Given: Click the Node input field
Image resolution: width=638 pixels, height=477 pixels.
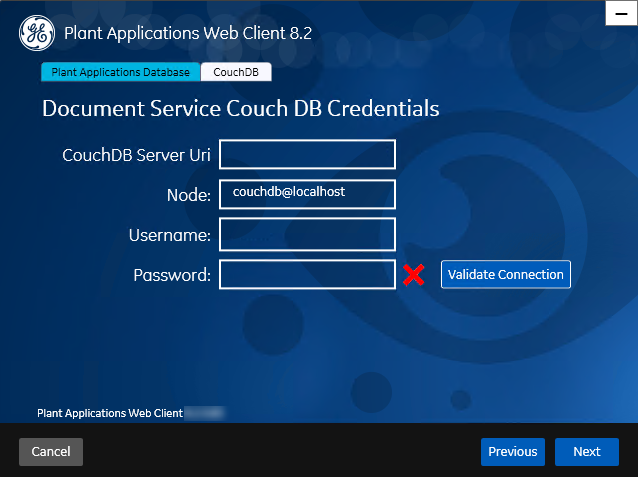Looking at the screenshot, I should [x=307, y=194].
